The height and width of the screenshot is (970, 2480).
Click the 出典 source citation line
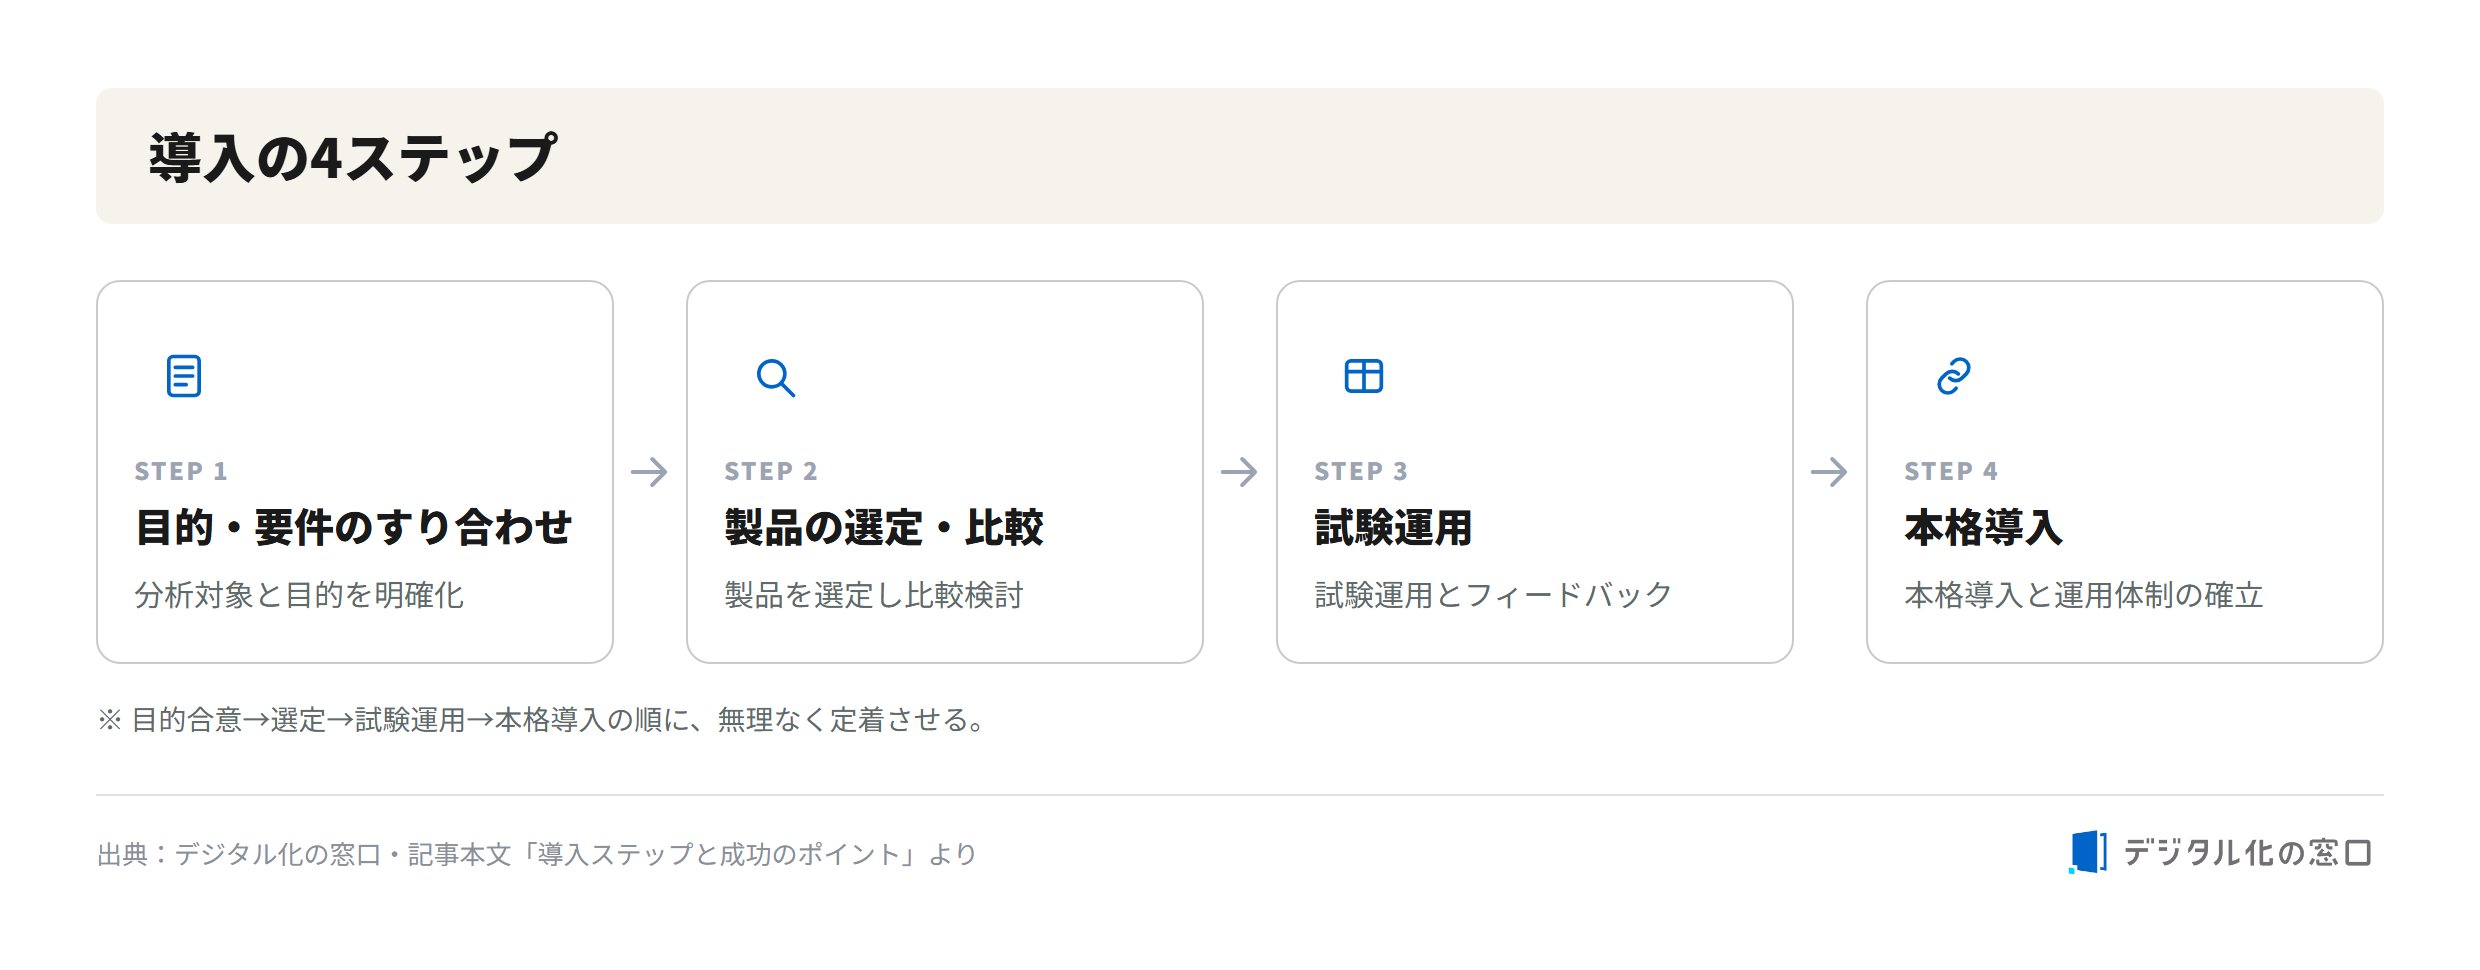pos(537,854)
